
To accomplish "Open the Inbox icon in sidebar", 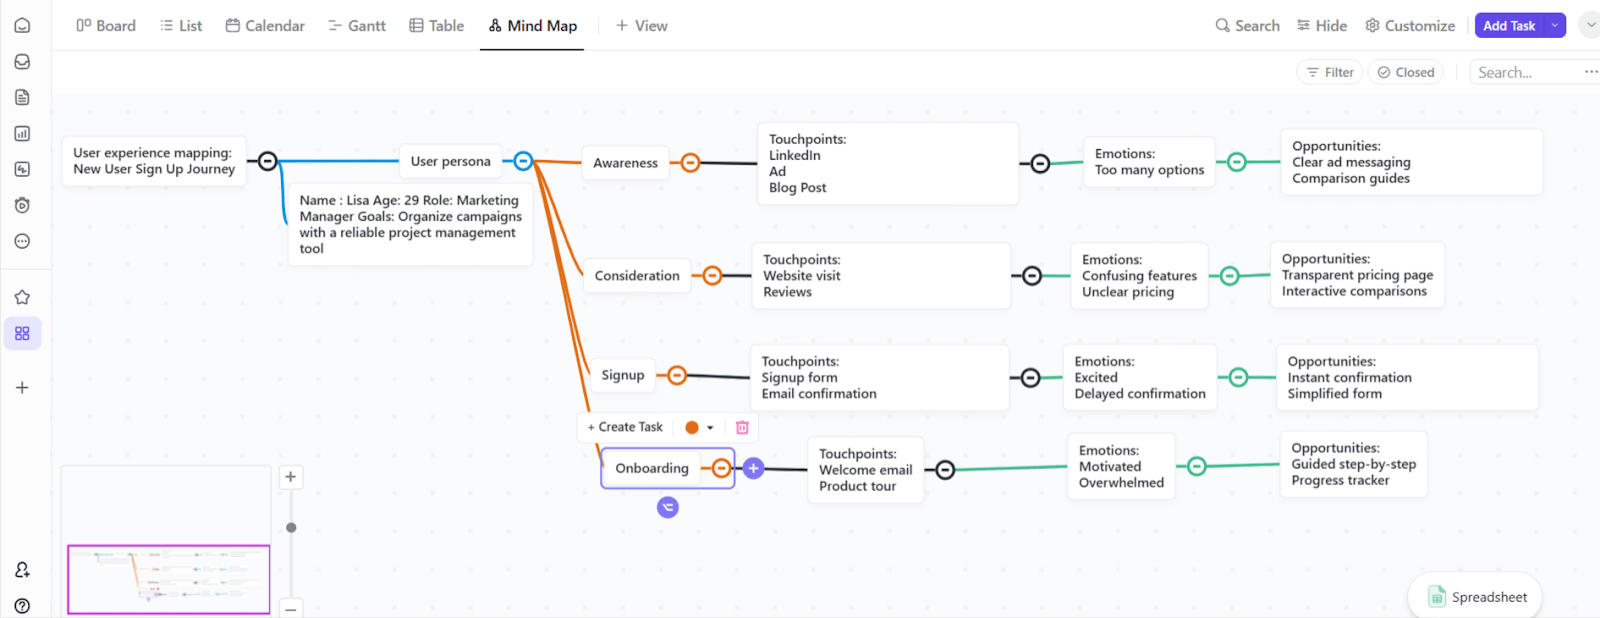I will tap(22, 62).
